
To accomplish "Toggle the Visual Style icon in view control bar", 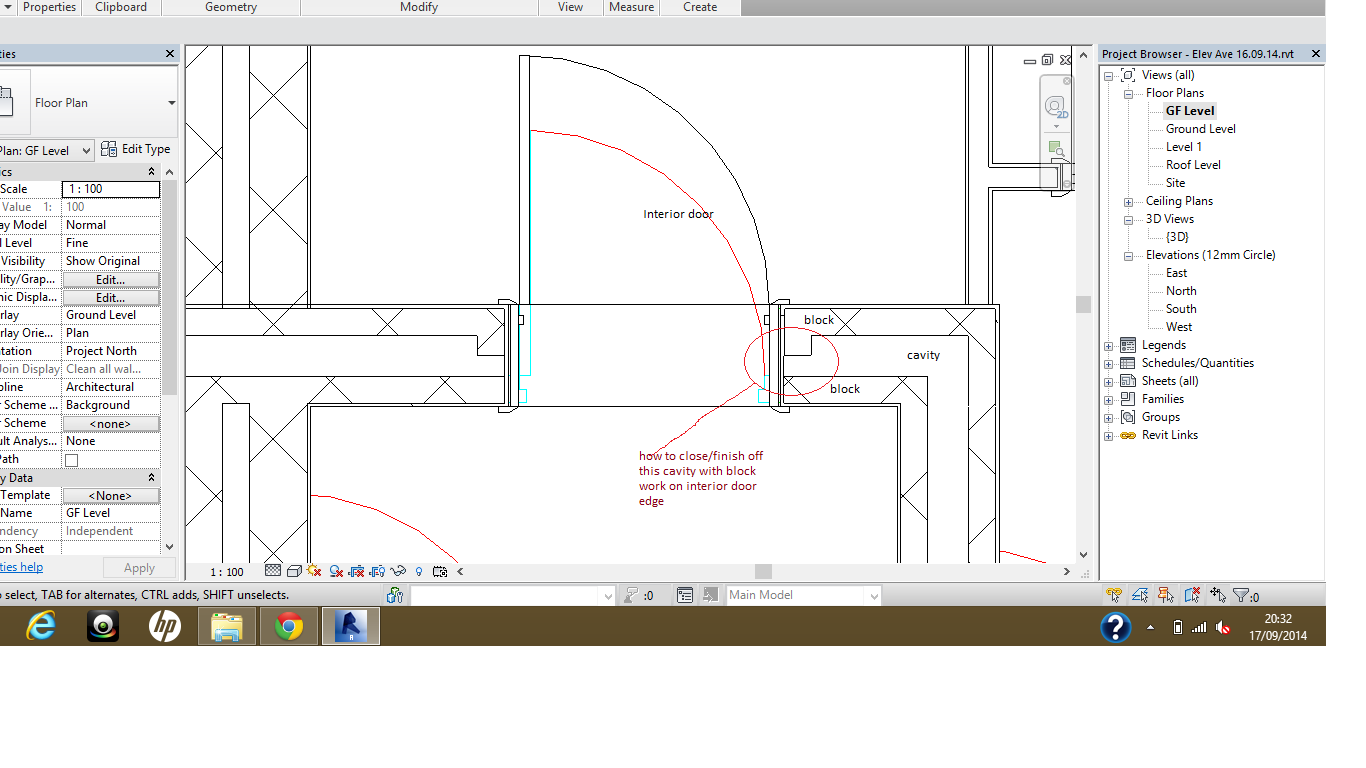I will [x=294, y=571].
